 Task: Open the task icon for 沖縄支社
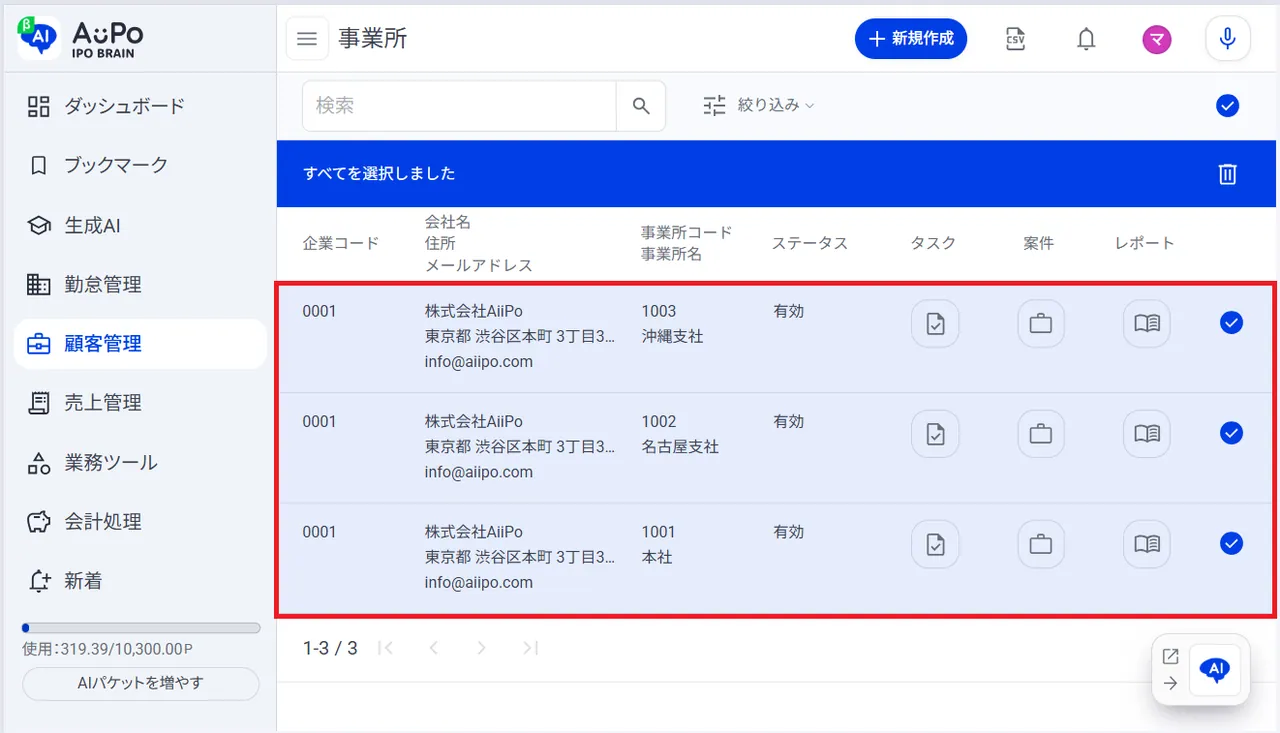click(935, 324)
